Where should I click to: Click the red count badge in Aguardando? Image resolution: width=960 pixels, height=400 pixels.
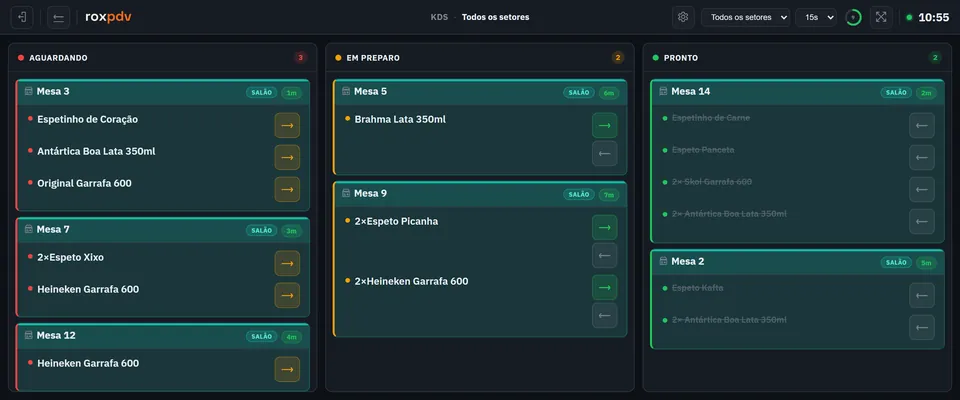click(300, 58)
